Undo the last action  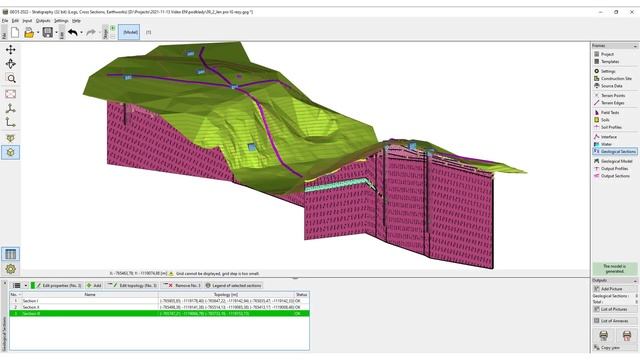point(73,32)
